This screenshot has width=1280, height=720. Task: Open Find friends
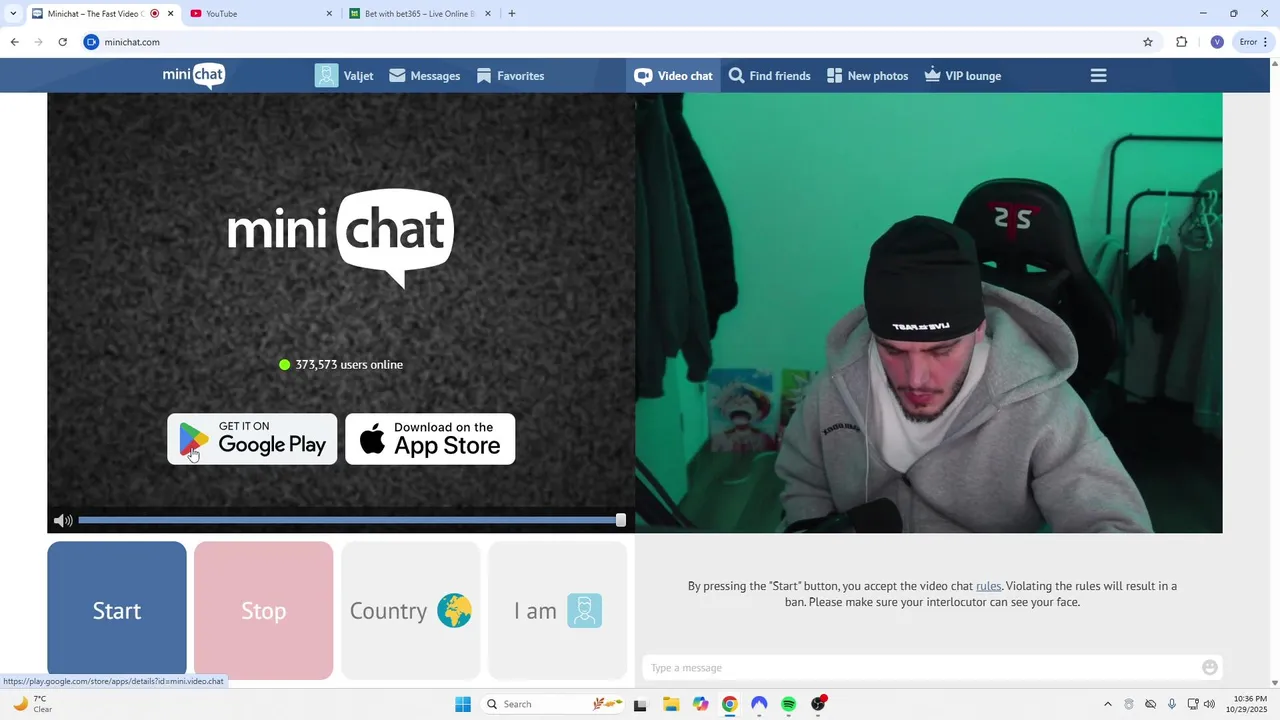[x=769, y=76]
